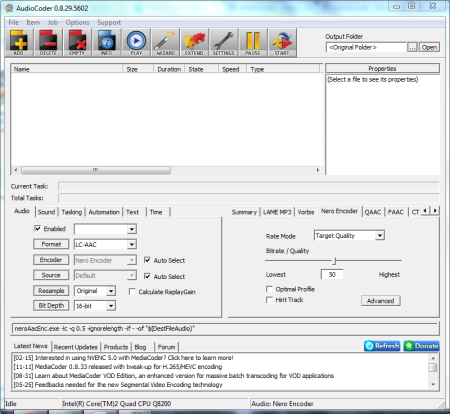Open the Recent Updates news tab
Image resolution: width=450 pixels, height=414 pixels.
tap(76, 347)
